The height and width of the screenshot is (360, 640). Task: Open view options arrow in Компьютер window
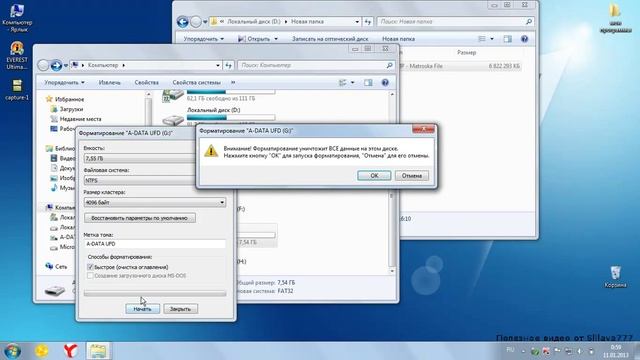pos(353,82)
